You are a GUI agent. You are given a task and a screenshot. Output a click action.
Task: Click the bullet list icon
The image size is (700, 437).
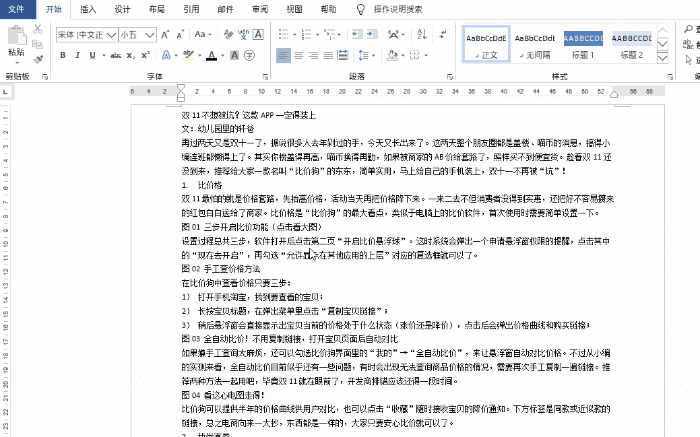pos(283,34)
